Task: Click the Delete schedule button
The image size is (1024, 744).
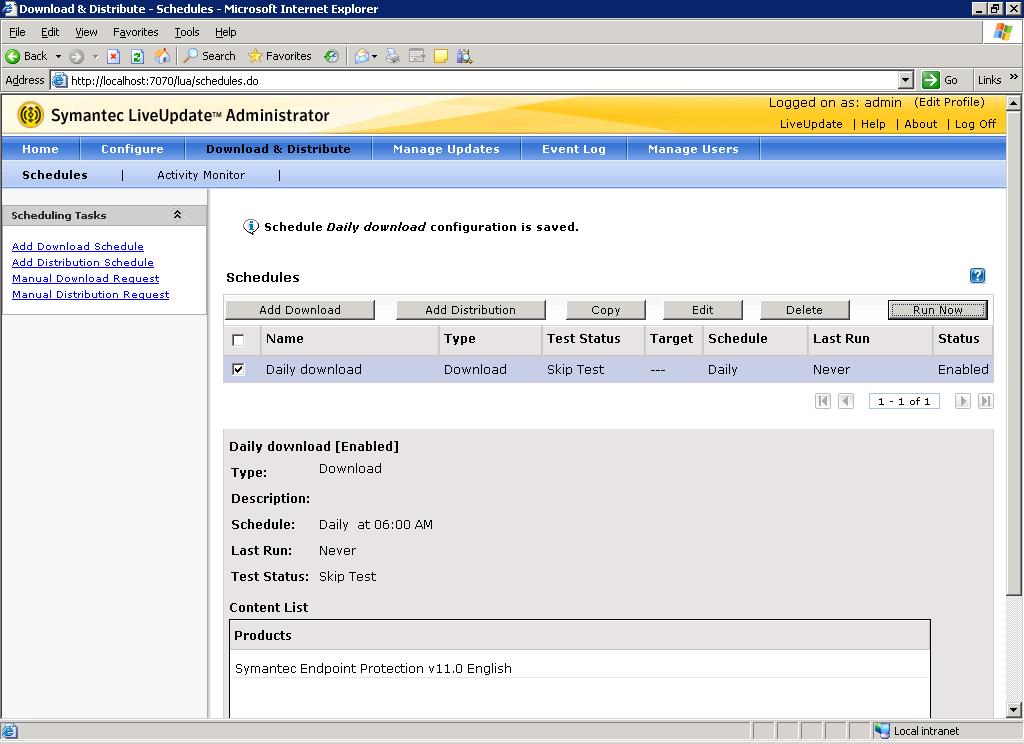Action: [x=805, y=310]
